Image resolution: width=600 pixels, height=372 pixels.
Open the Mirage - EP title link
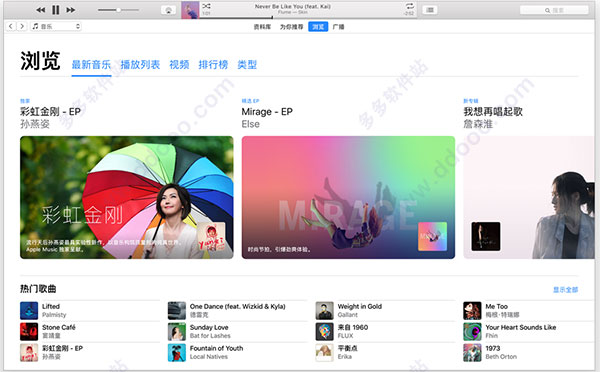(x=267, y=112)
